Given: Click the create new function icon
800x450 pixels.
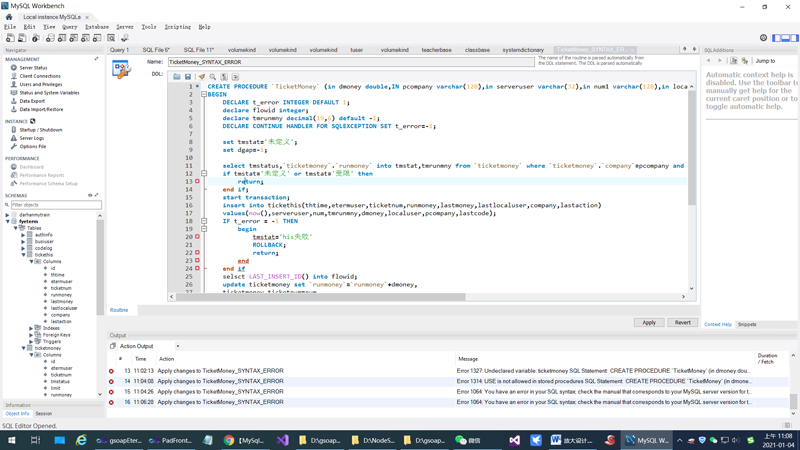Looking at the screenshot, I should click(x=97, y=38).
